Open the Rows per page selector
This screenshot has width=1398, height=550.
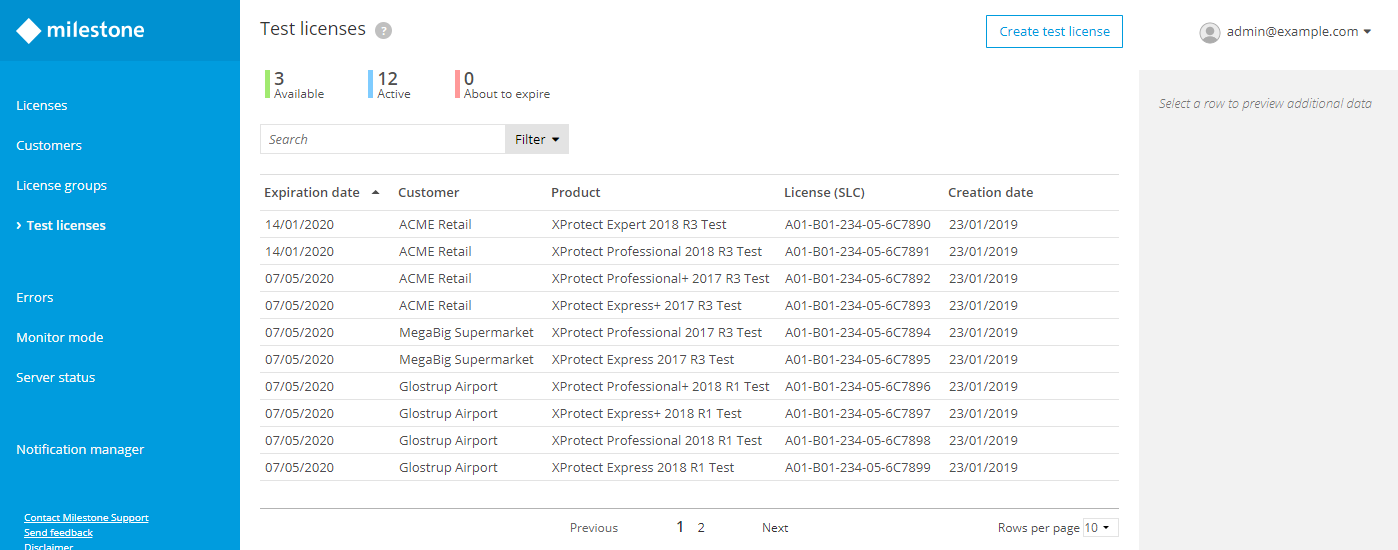coord(1100,528)
